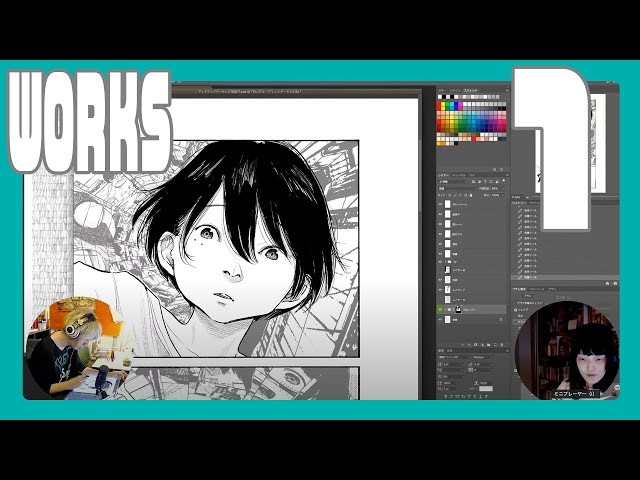Open the layer opacity dropdown arrow
The width and height of the screenshot is (640, 480).
click(x=503, y=189)
